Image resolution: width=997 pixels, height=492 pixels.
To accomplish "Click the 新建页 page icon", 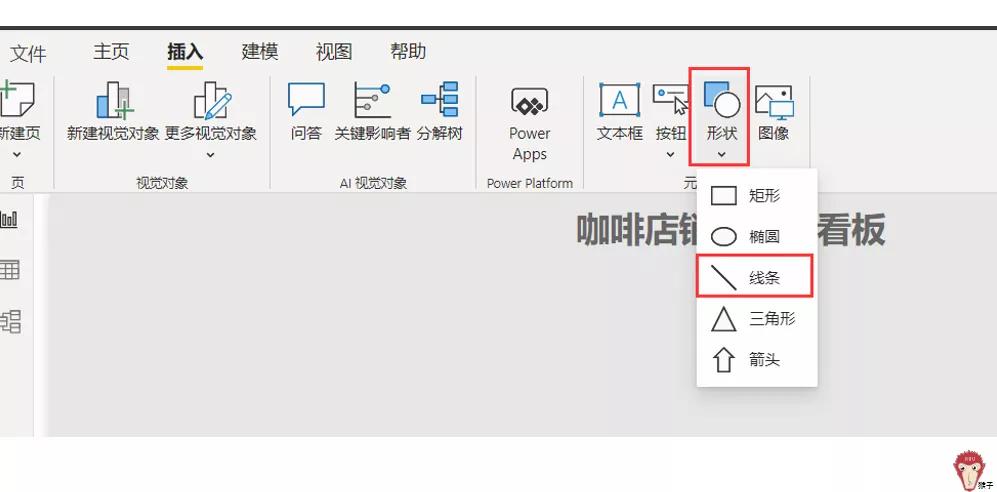I will [x=16, y=99].
